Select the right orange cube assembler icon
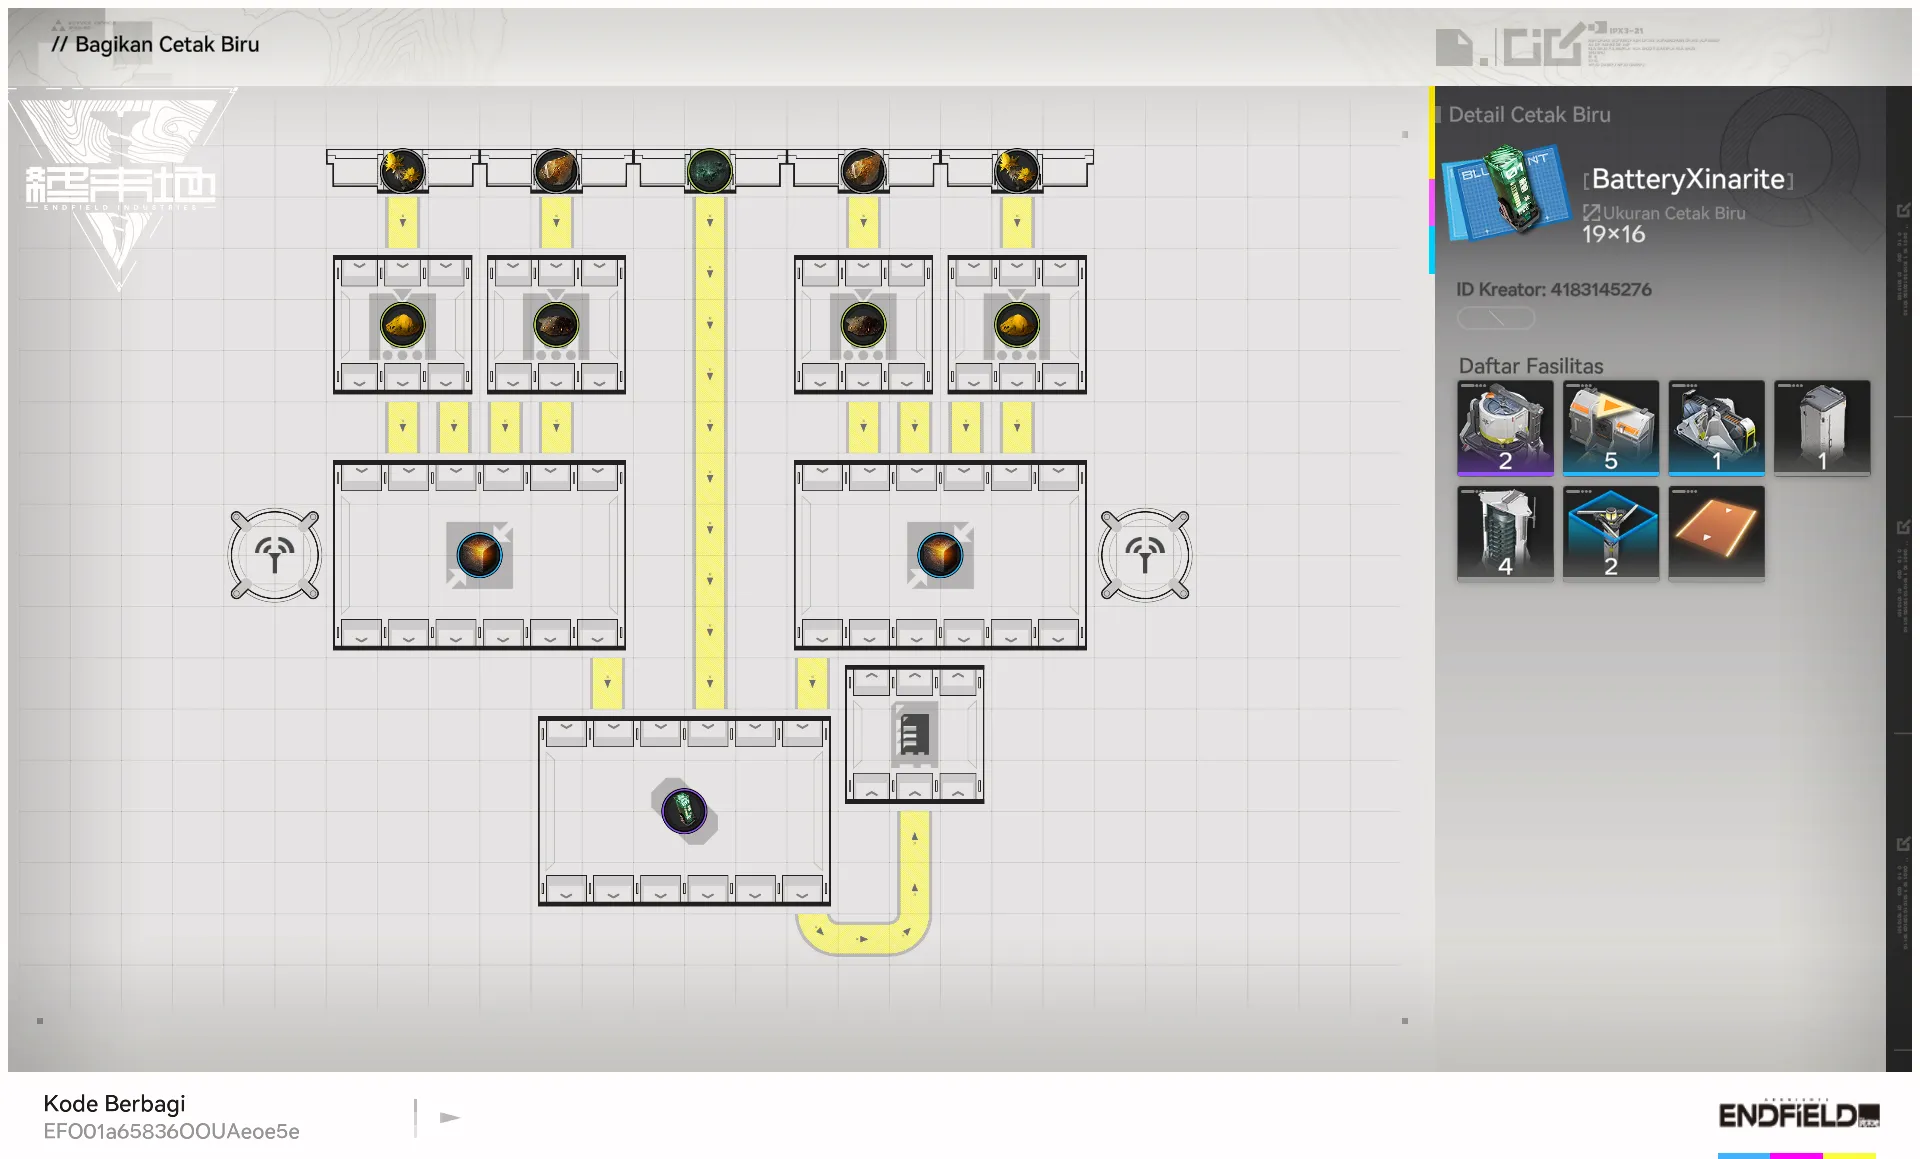 coord(940,555)
